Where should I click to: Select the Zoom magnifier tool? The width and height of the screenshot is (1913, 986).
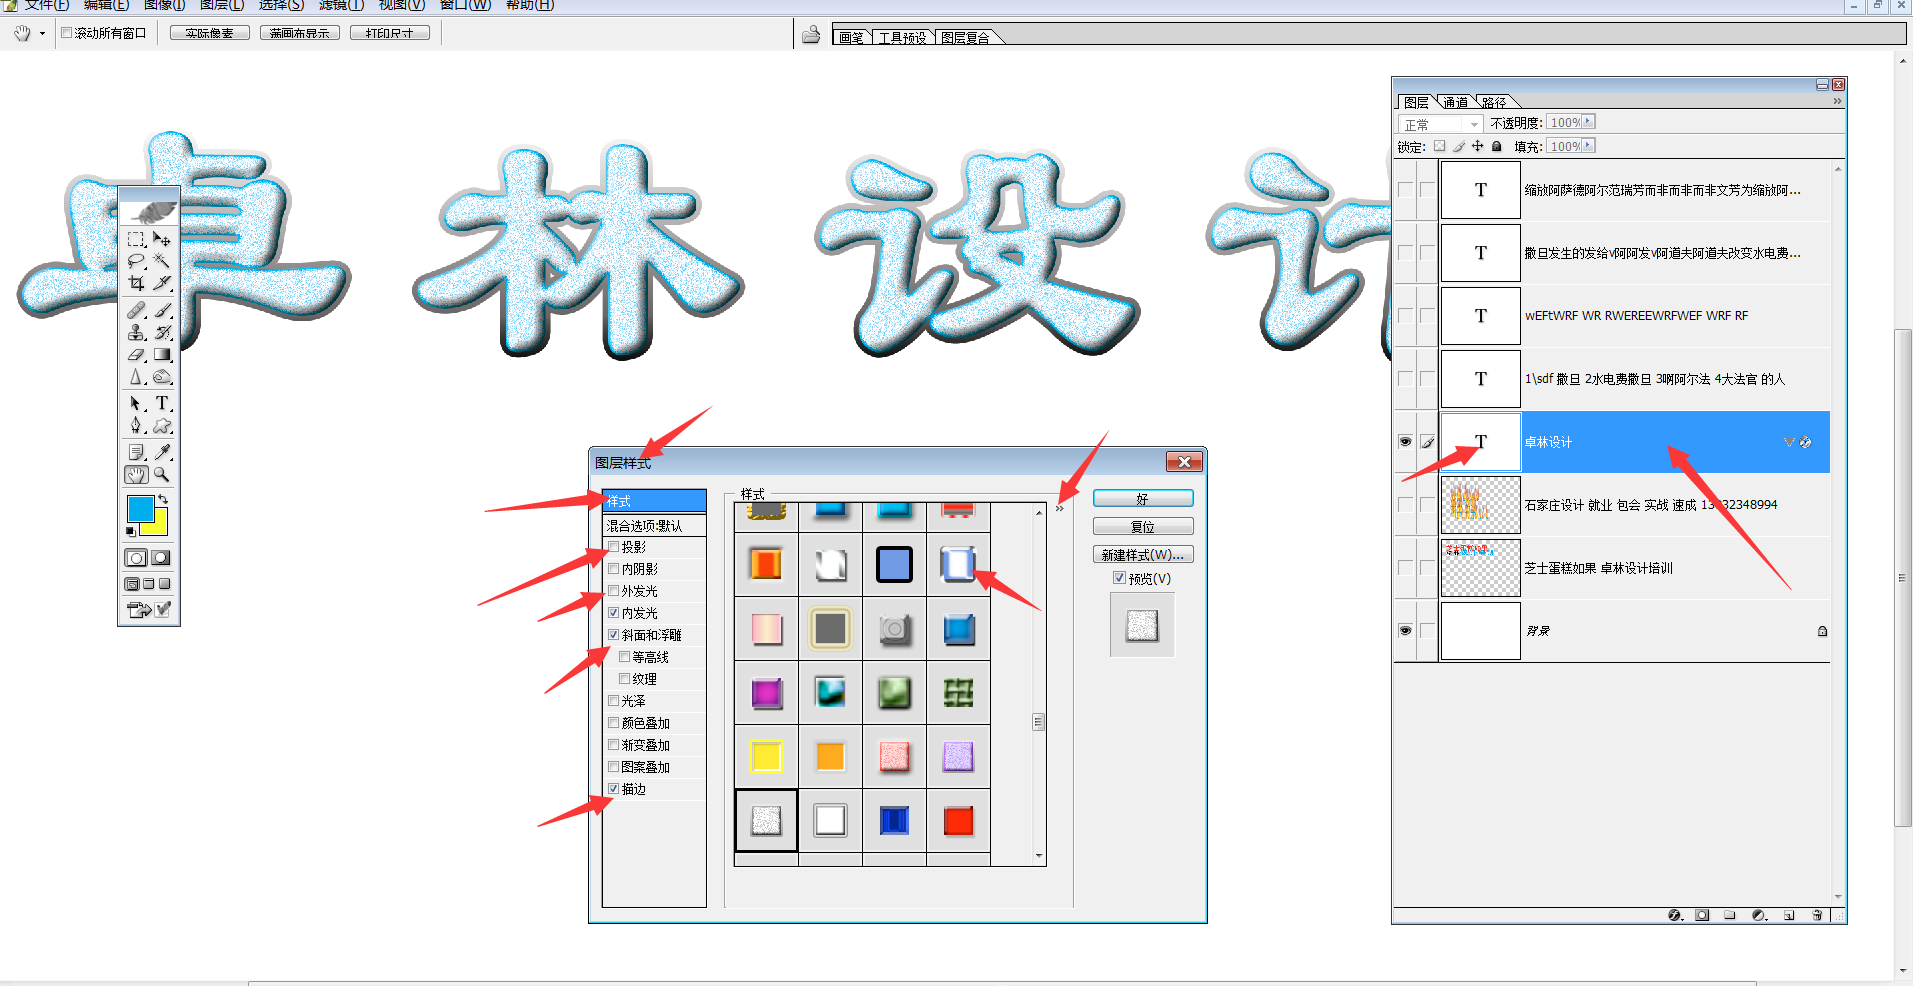click(162, 475)
